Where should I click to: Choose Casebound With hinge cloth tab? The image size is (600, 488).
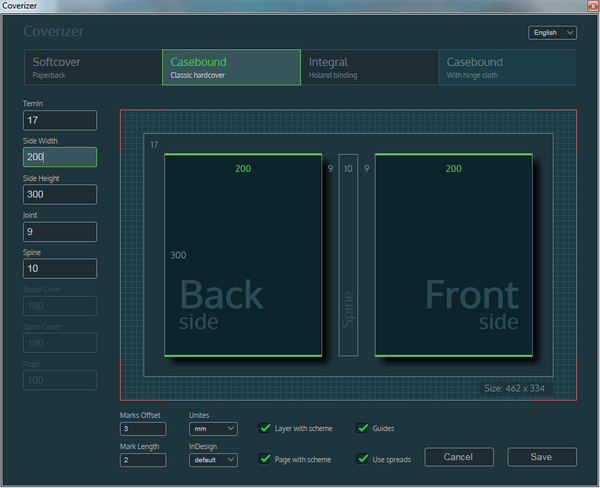tap(508, 67)
